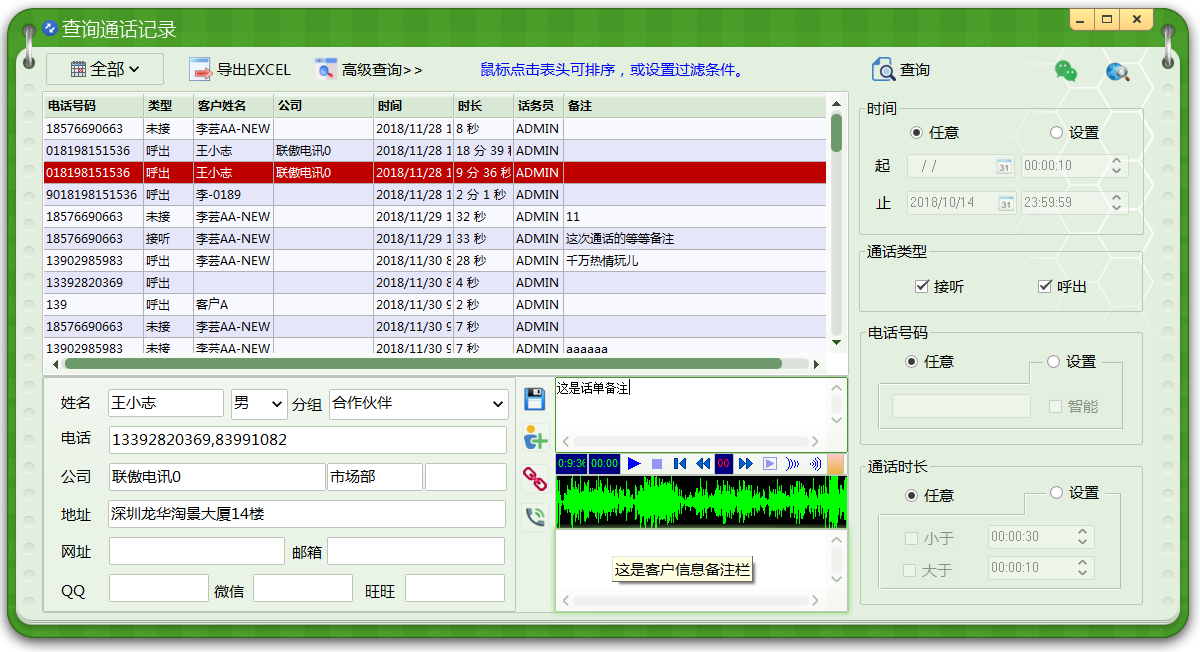Click the red chain link icon
The width and height of the screenshot is (1200, 652).
(x=535, y=478)
